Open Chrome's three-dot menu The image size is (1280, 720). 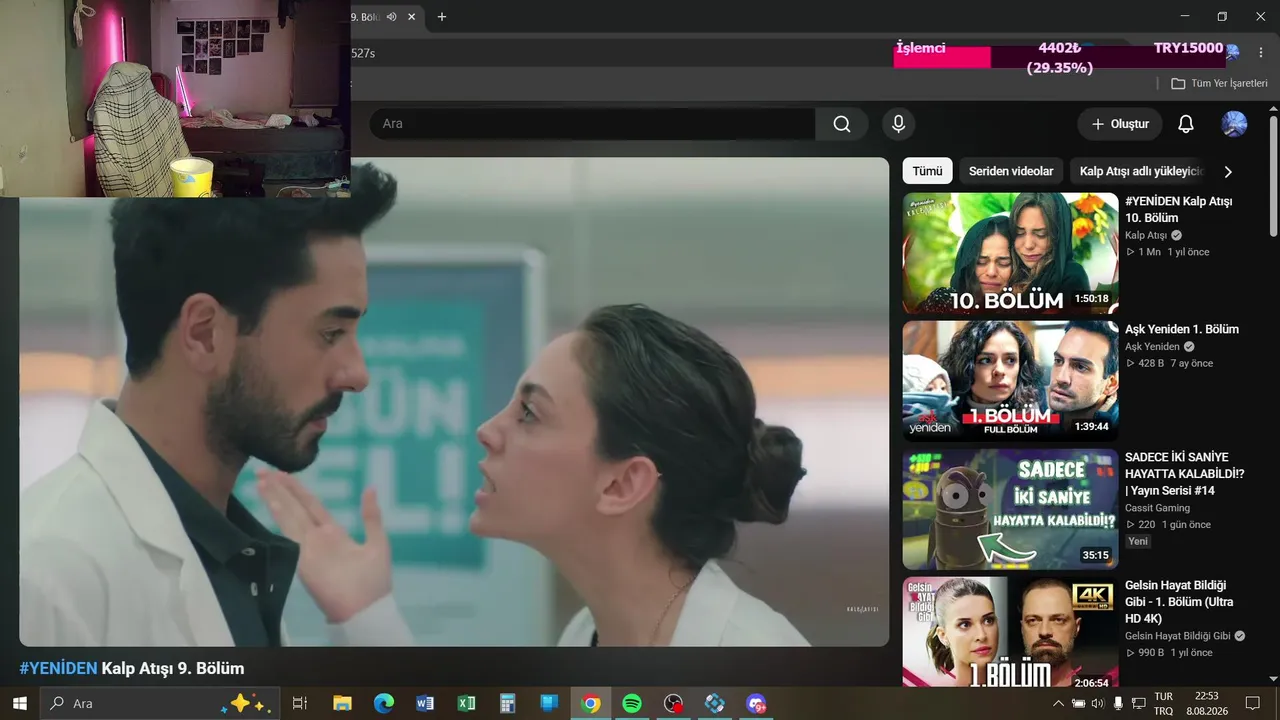[1260, 52]
